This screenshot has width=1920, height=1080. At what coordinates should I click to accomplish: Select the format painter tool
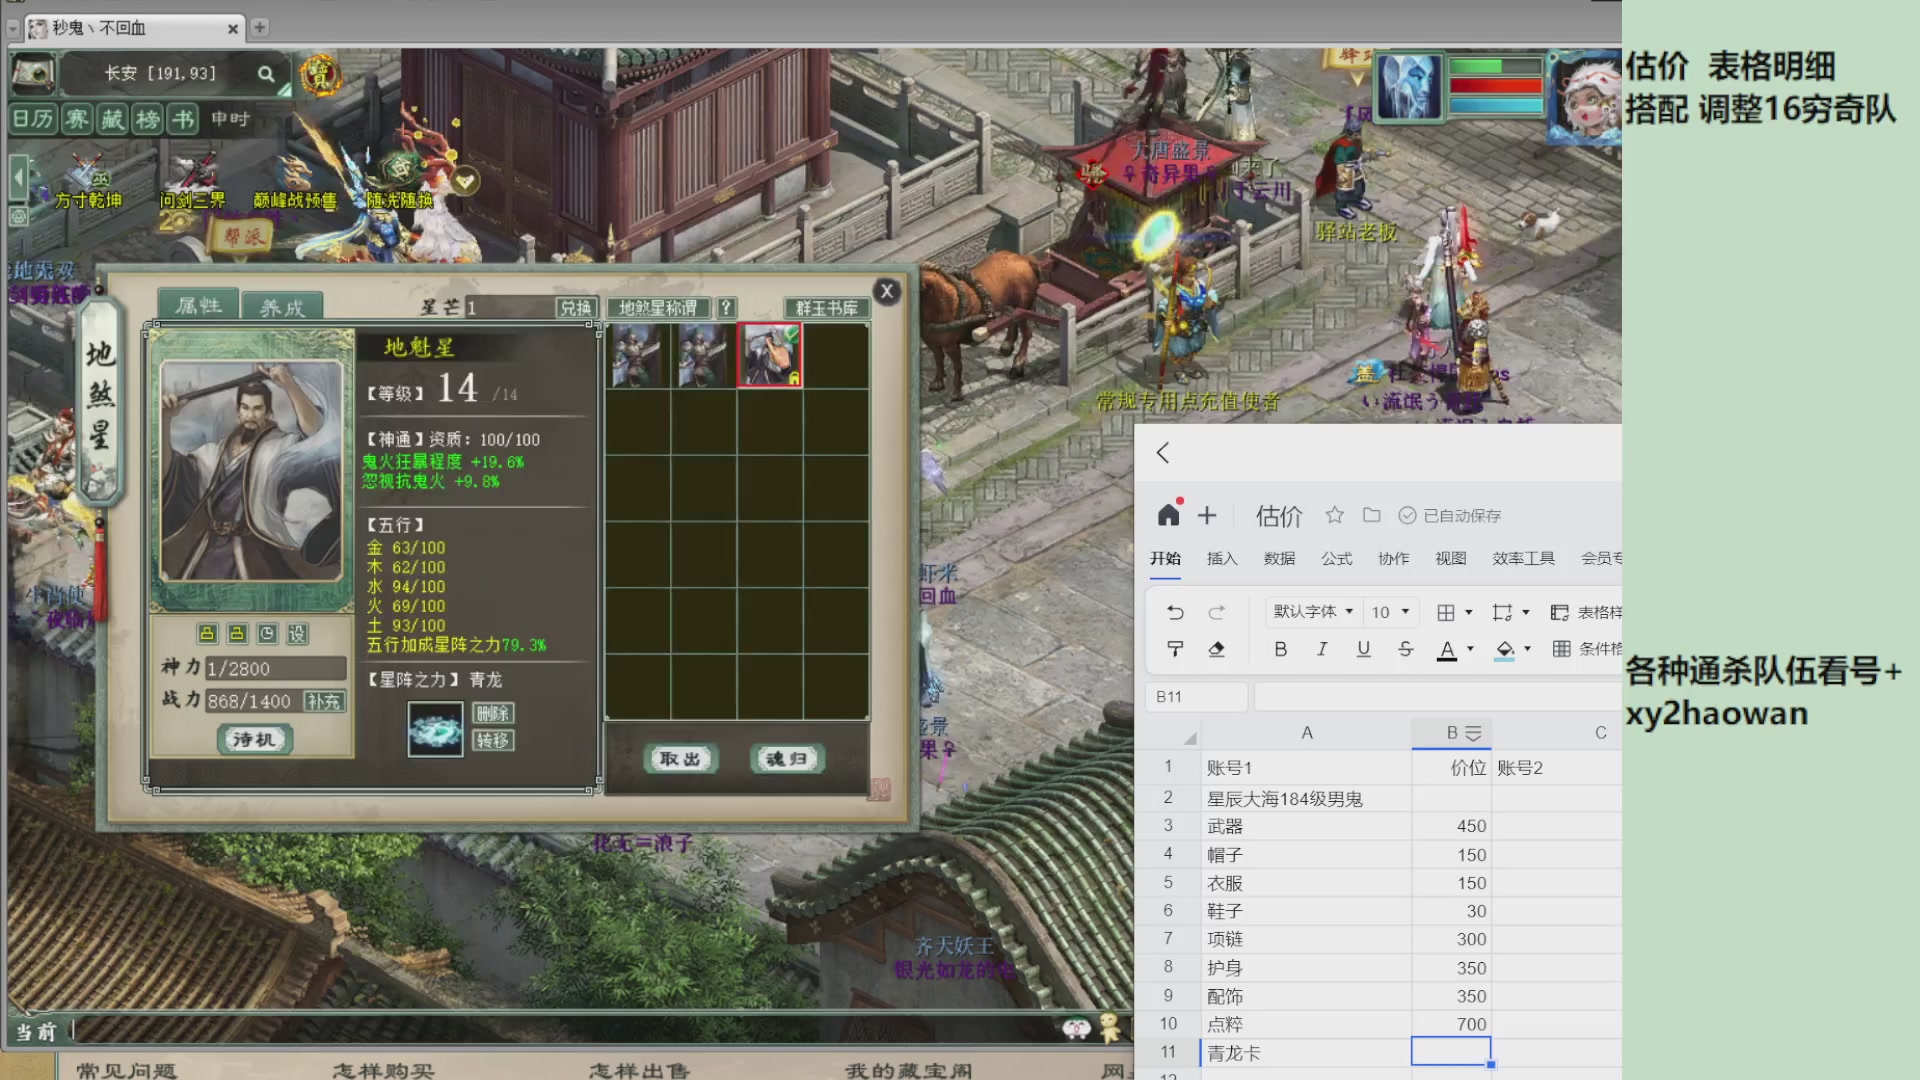1175,649
